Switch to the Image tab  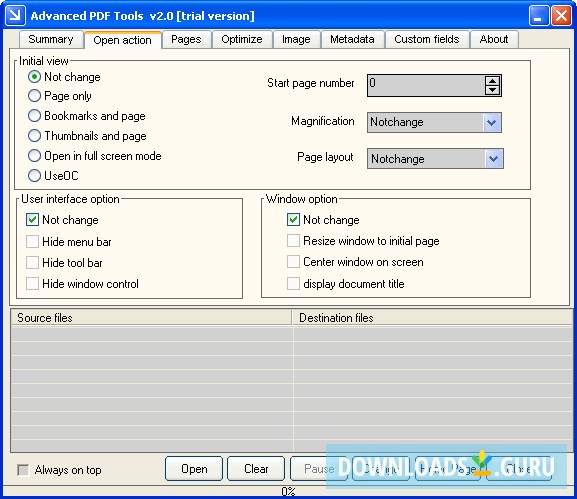click(x=296, y=39)
